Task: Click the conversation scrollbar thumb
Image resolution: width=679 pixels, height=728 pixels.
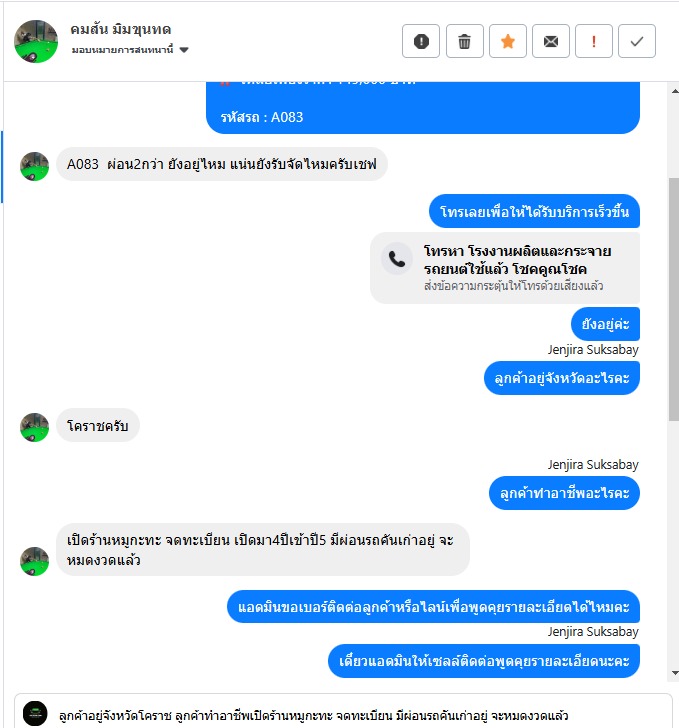Action: click(674, 299)
